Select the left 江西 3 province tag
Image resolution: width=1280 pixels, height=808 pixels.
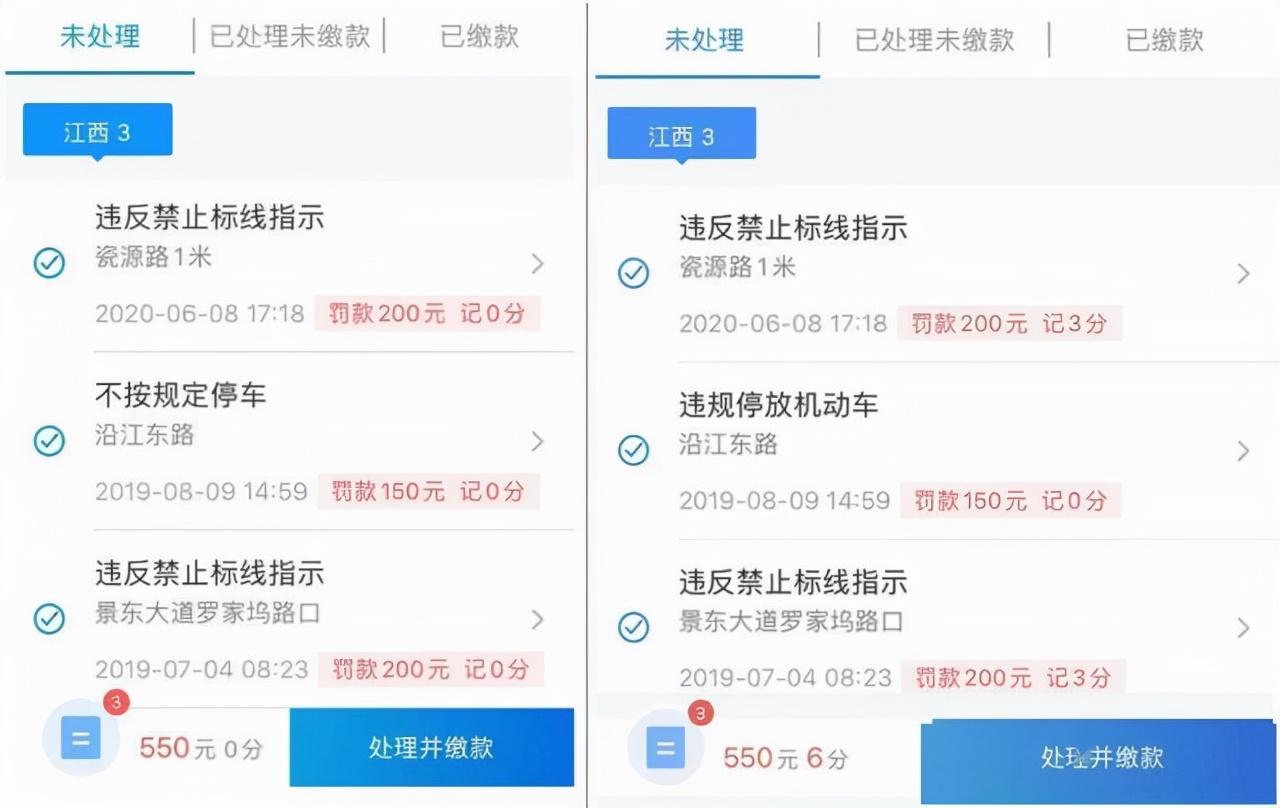97,132
